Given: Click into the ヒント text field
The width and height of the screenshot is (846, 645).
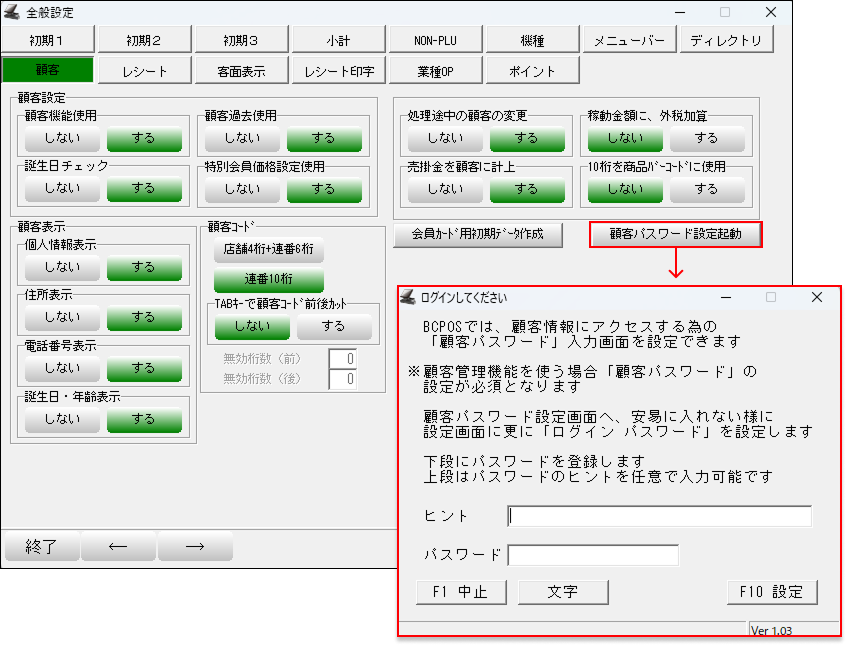Looking at the screenshot, I should pyautogui.click(x=660, y=516).
